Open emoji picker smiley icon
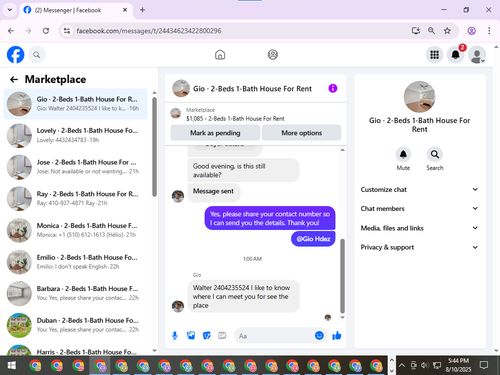The image size is (500, 375). pyautogui.click(x=319, y=335)
